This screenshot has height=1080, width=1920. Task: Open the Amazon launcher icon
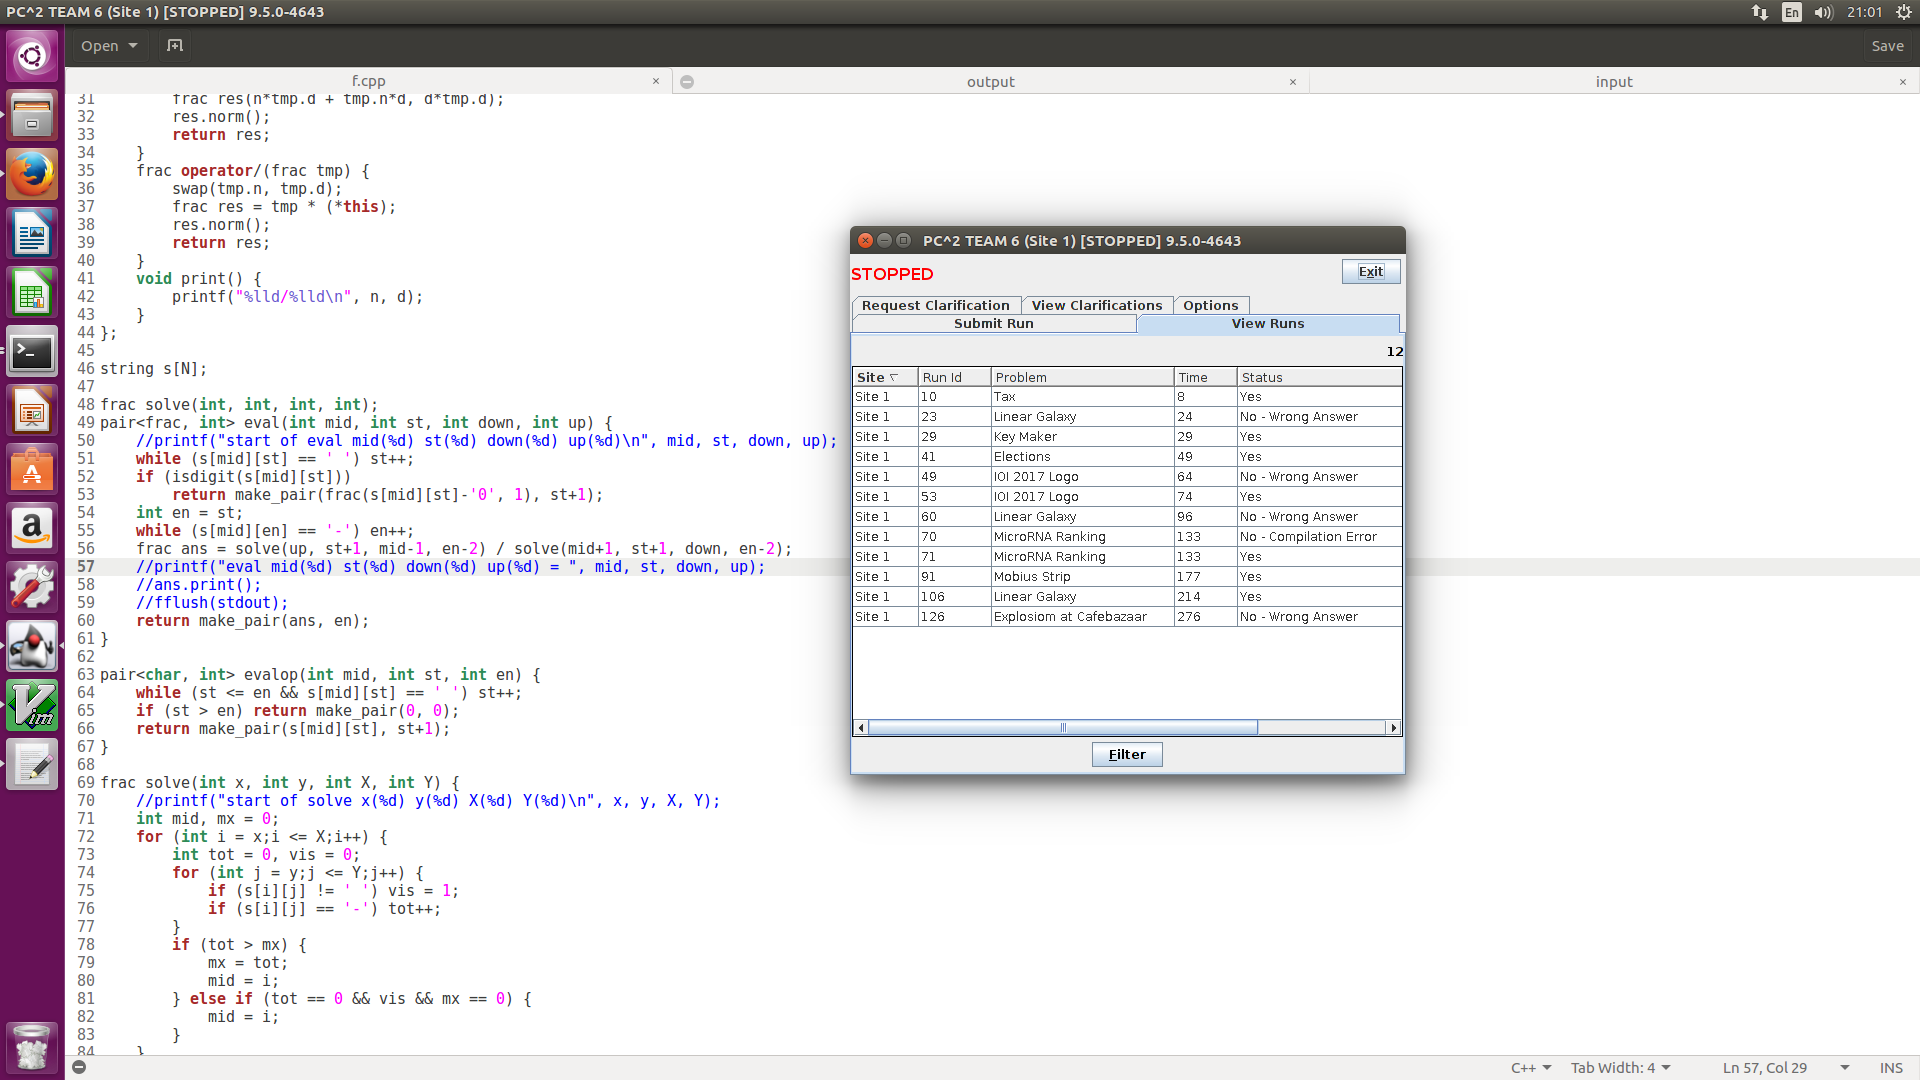[32, 527]
